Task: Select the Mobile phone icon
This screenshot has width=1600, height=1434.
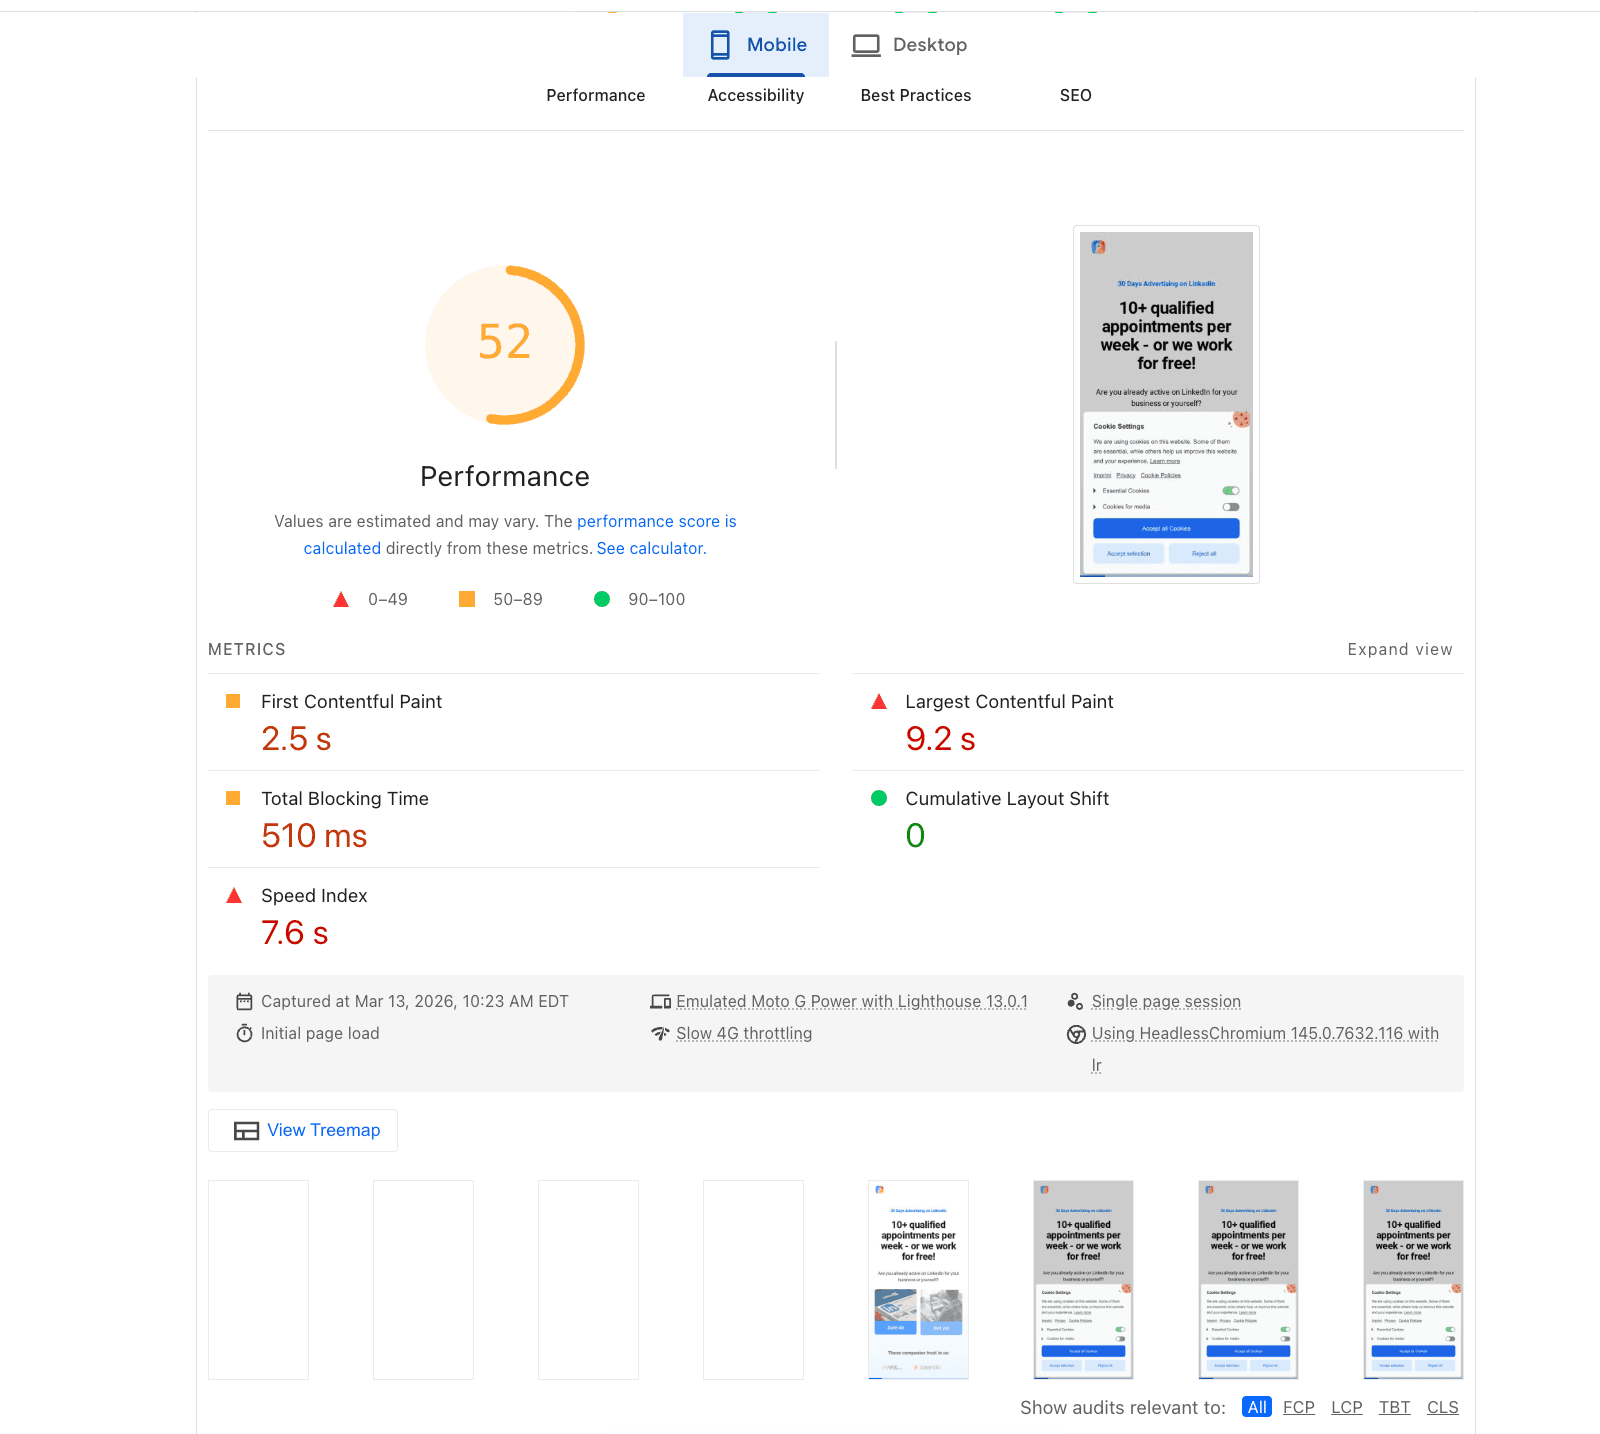Action: 718,44
